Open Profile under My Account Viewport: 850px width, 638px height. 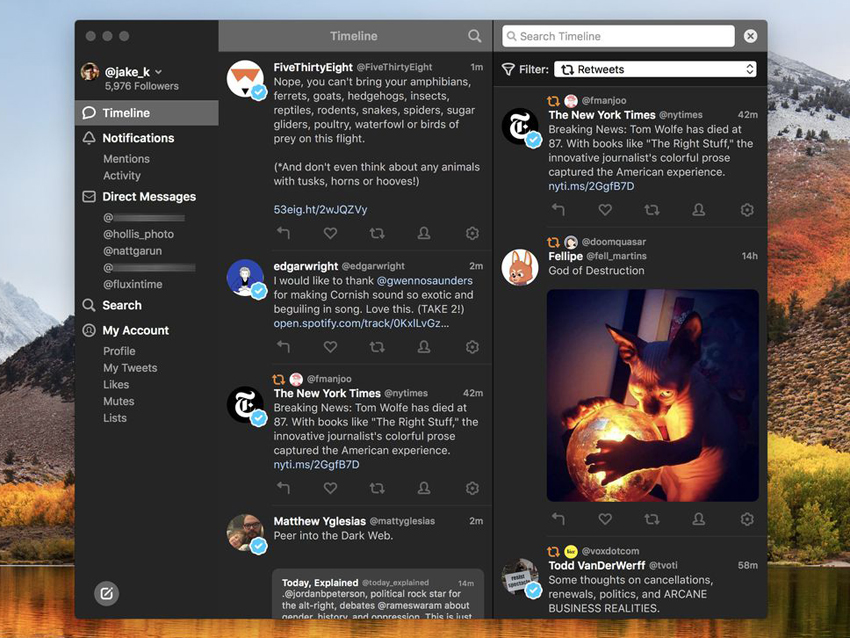coord(119,351)
